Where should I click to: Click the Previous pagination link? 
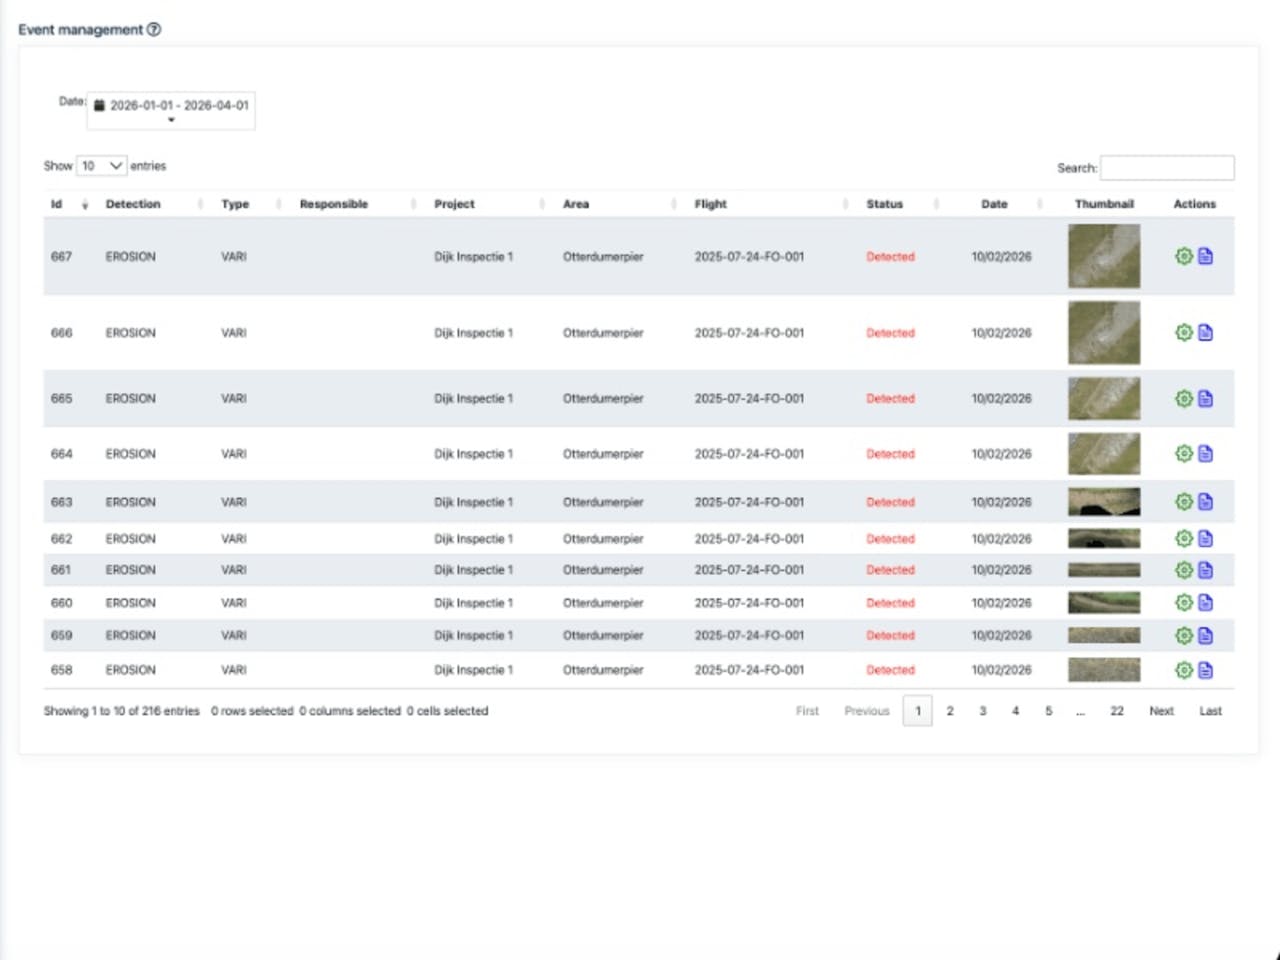click(866, 711)
